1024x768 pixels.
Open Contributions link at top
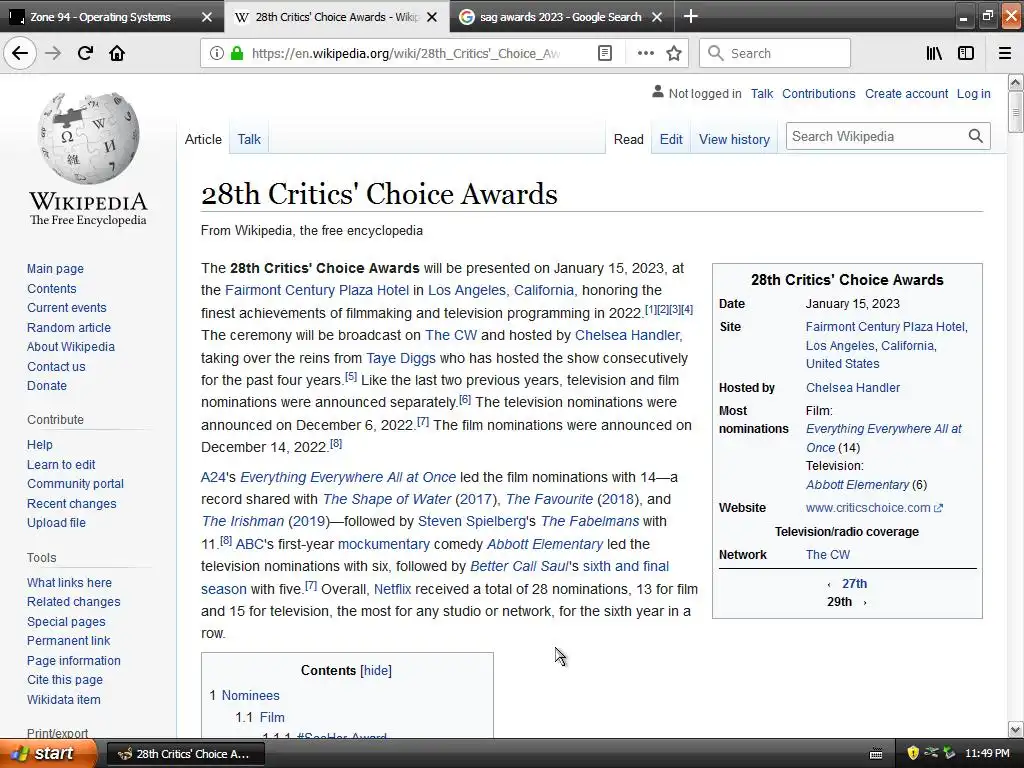pos(818,93)
